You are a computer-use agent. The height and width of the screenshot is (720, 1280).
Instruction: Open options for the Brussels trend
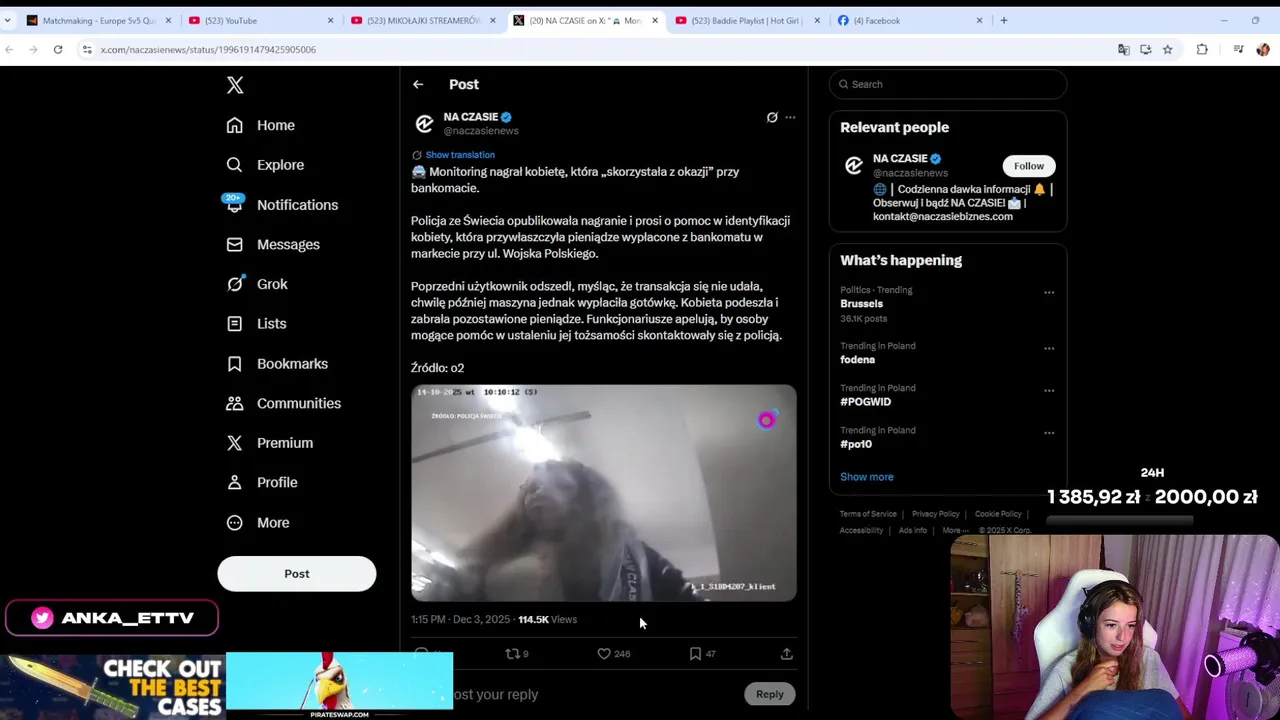pyautogui.click(x=1049, y=292)
